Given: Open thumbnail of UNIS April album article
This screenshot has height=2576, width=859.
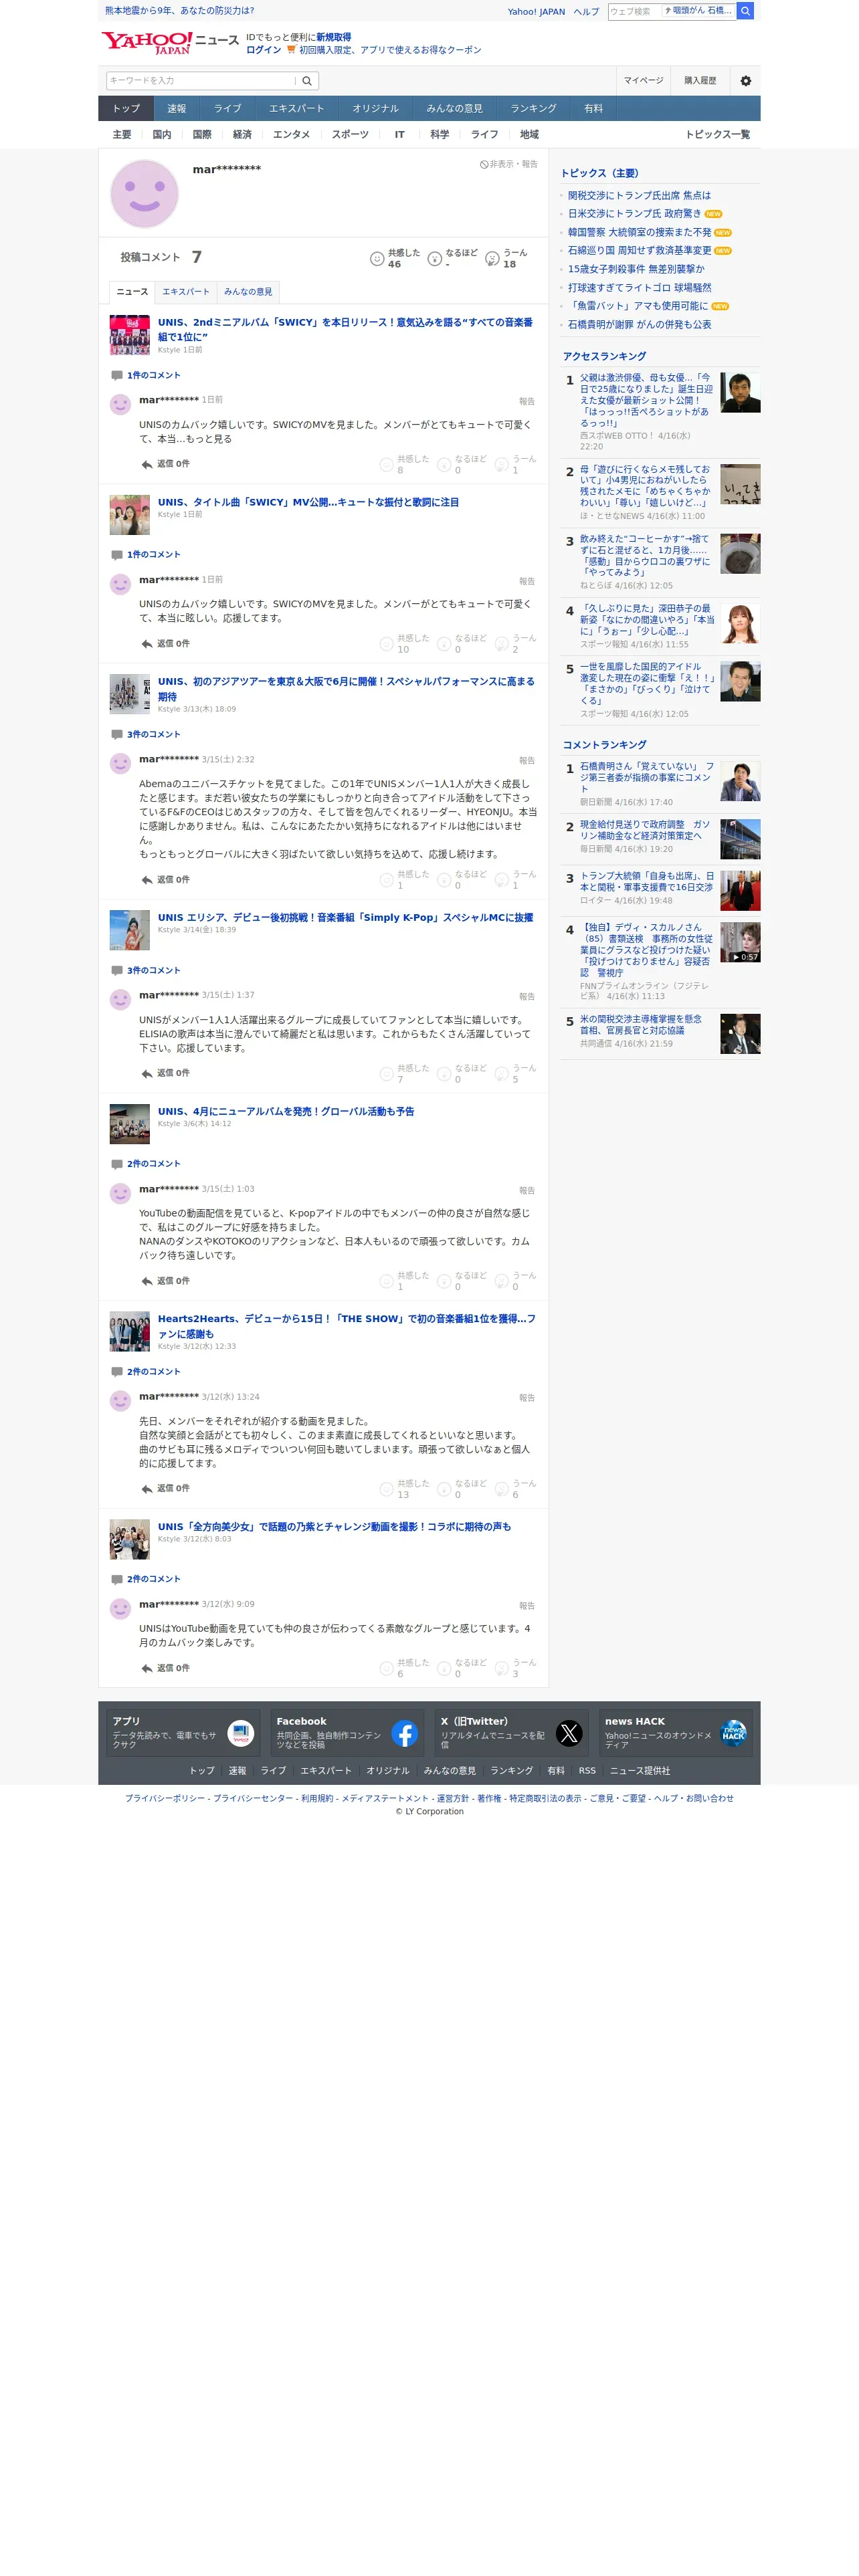Looking at the screenshot, I should [x=130, y=1124].
